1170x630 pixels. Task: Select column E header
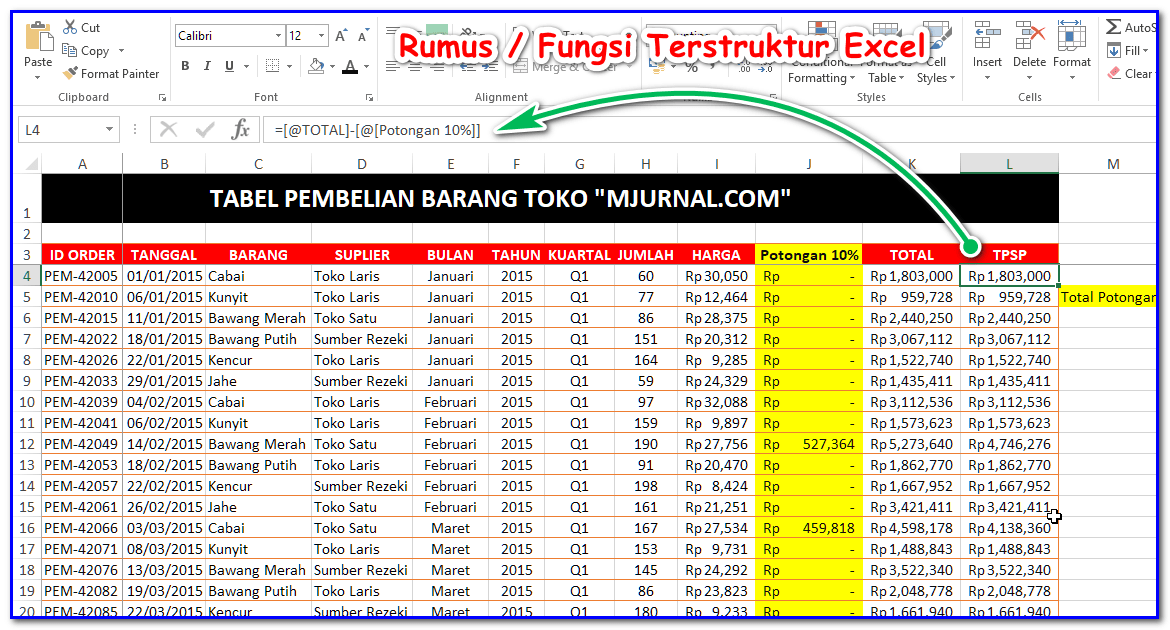[451, 163]
